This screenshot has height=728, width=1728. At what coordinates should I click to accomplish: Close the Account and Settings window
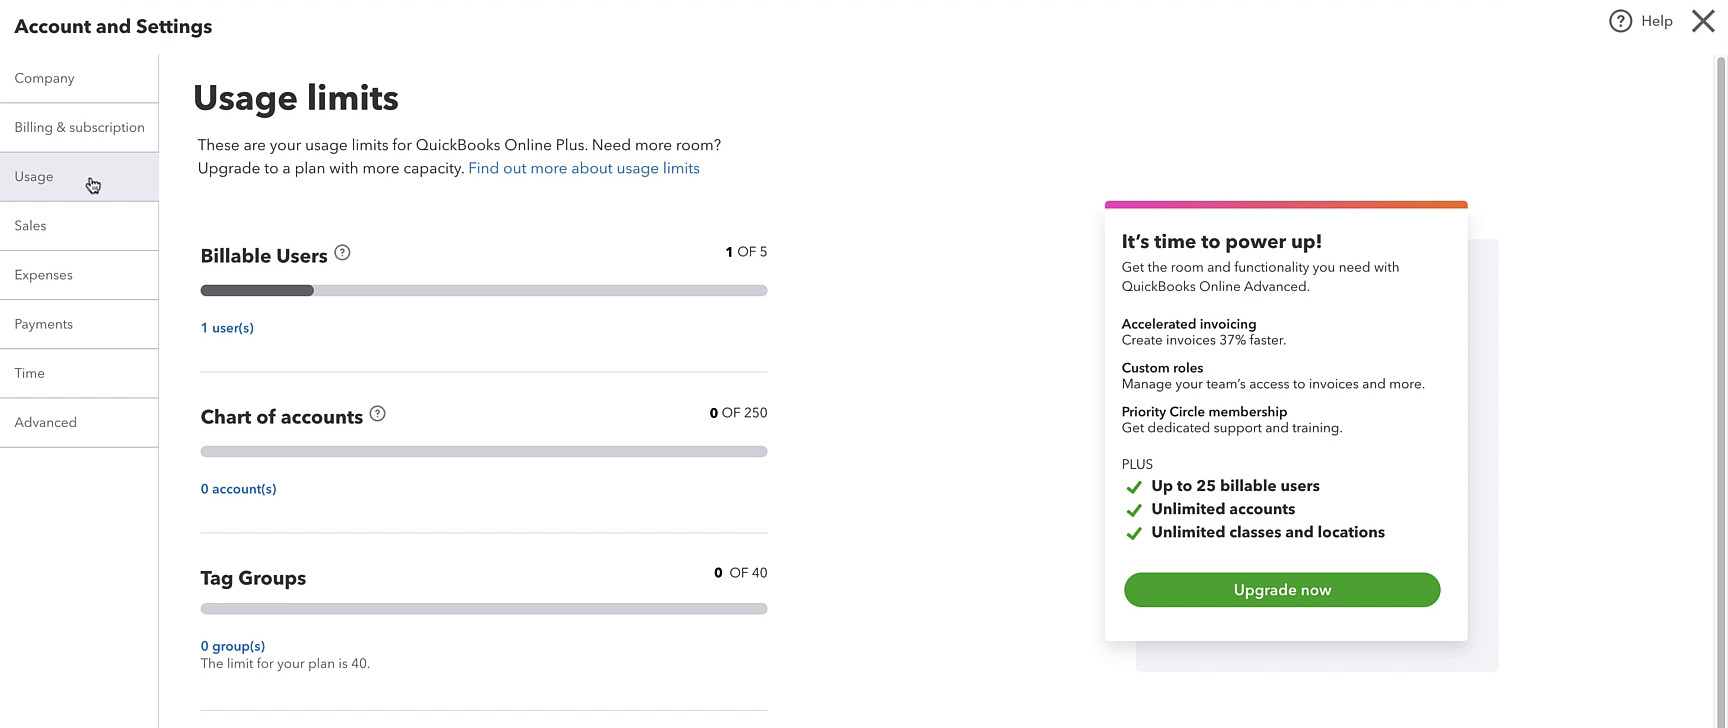(1703, 21)
